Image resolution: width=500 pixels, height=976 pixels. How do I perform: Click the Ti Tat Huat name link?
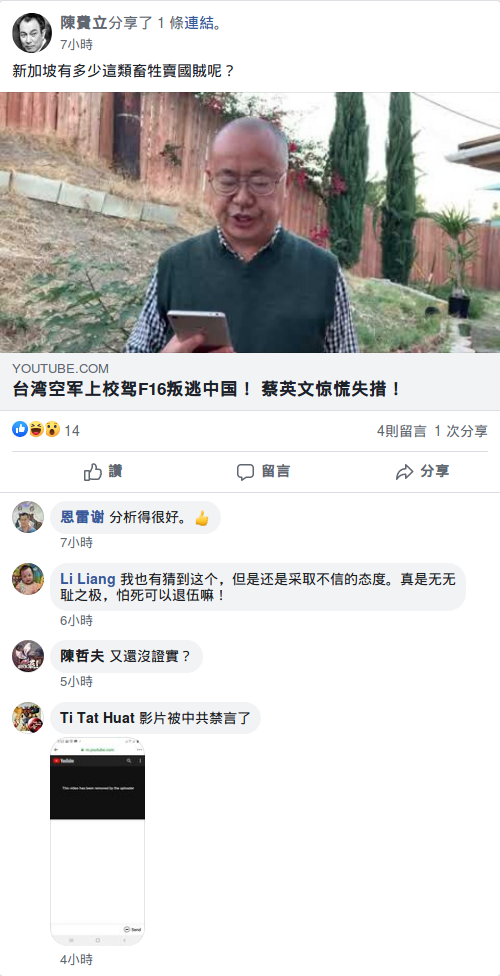98,718
